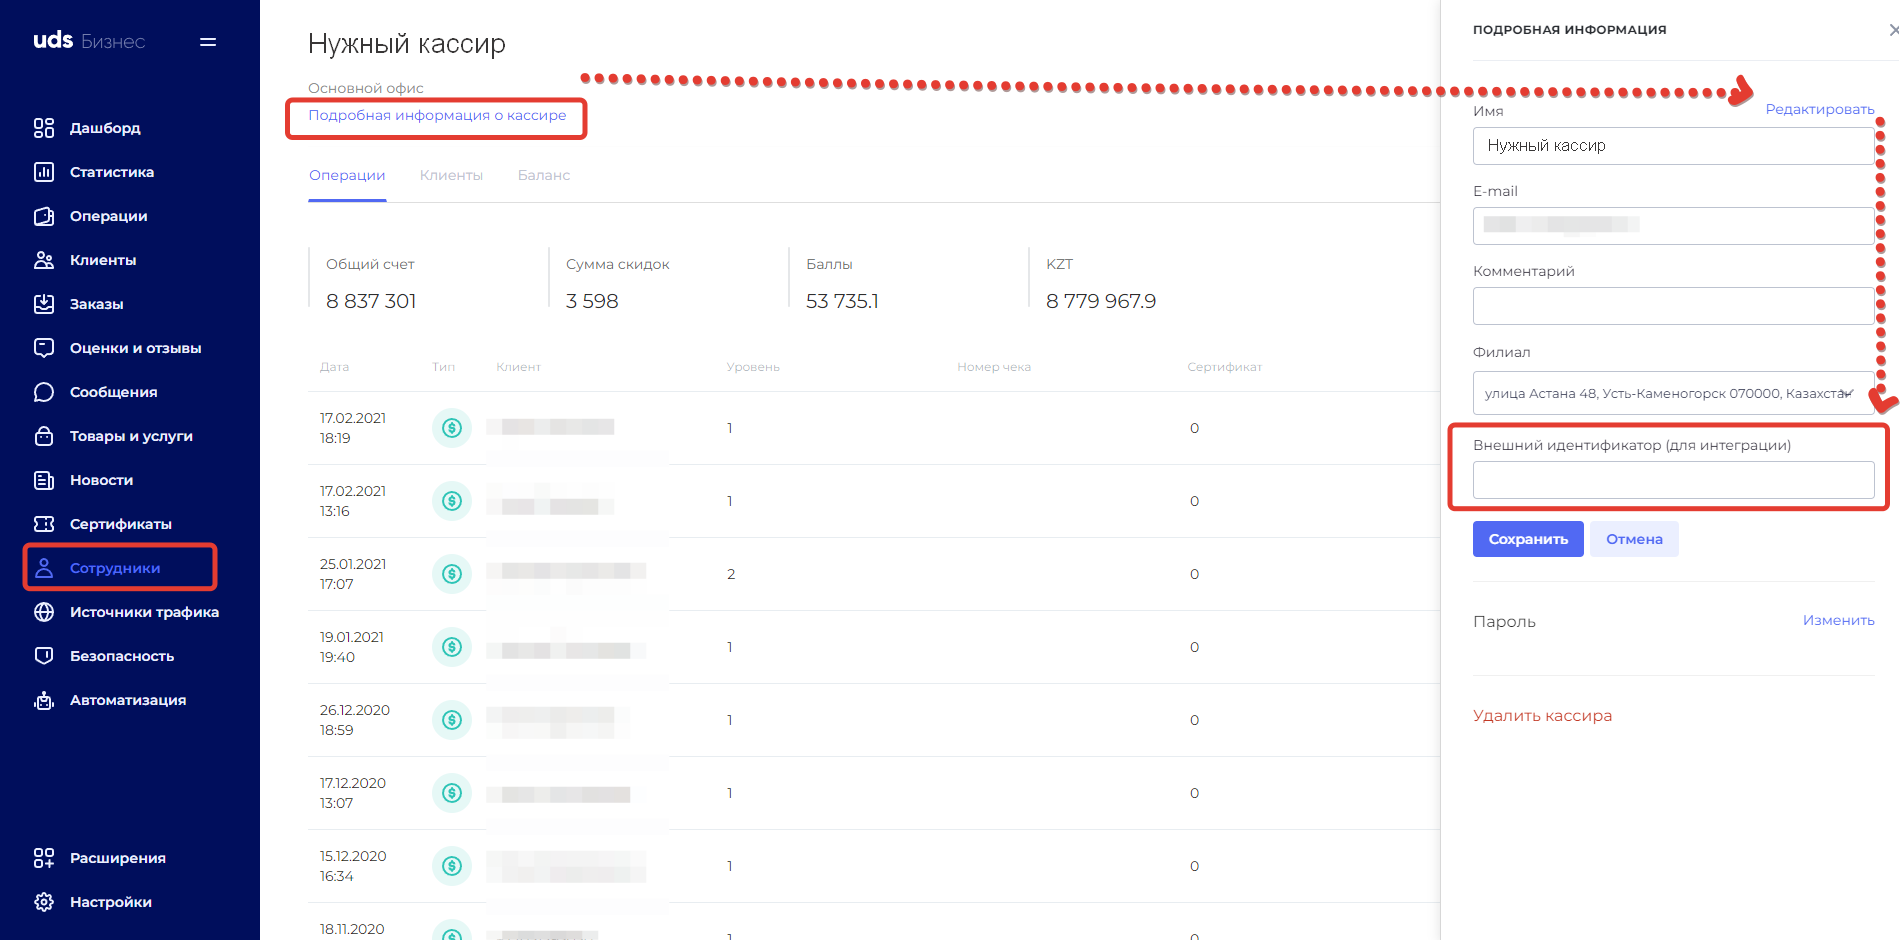The height and width of the screenshot is (940, 1900).
Task: Click the Traffic sources globe icon
Action: click(x=44, y=612)
